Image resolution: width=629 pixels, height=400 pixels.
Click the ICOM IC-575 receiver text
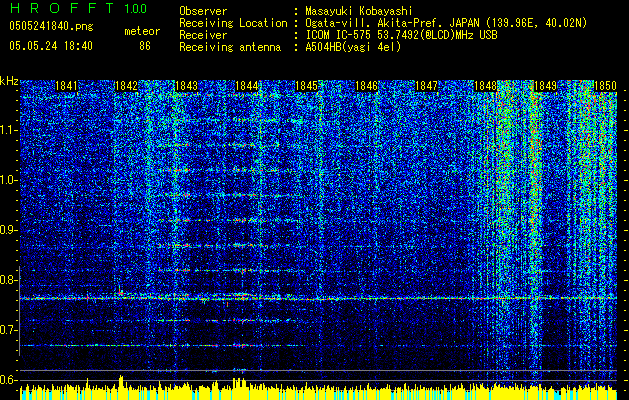coord(401,35)
